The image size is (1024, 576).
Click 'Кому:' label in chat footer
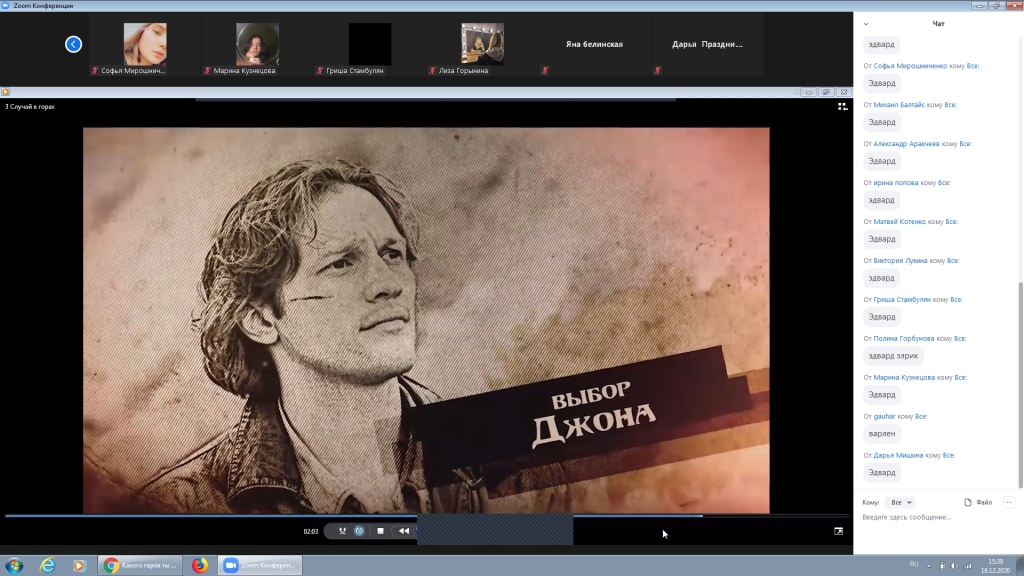coord(871,502)
